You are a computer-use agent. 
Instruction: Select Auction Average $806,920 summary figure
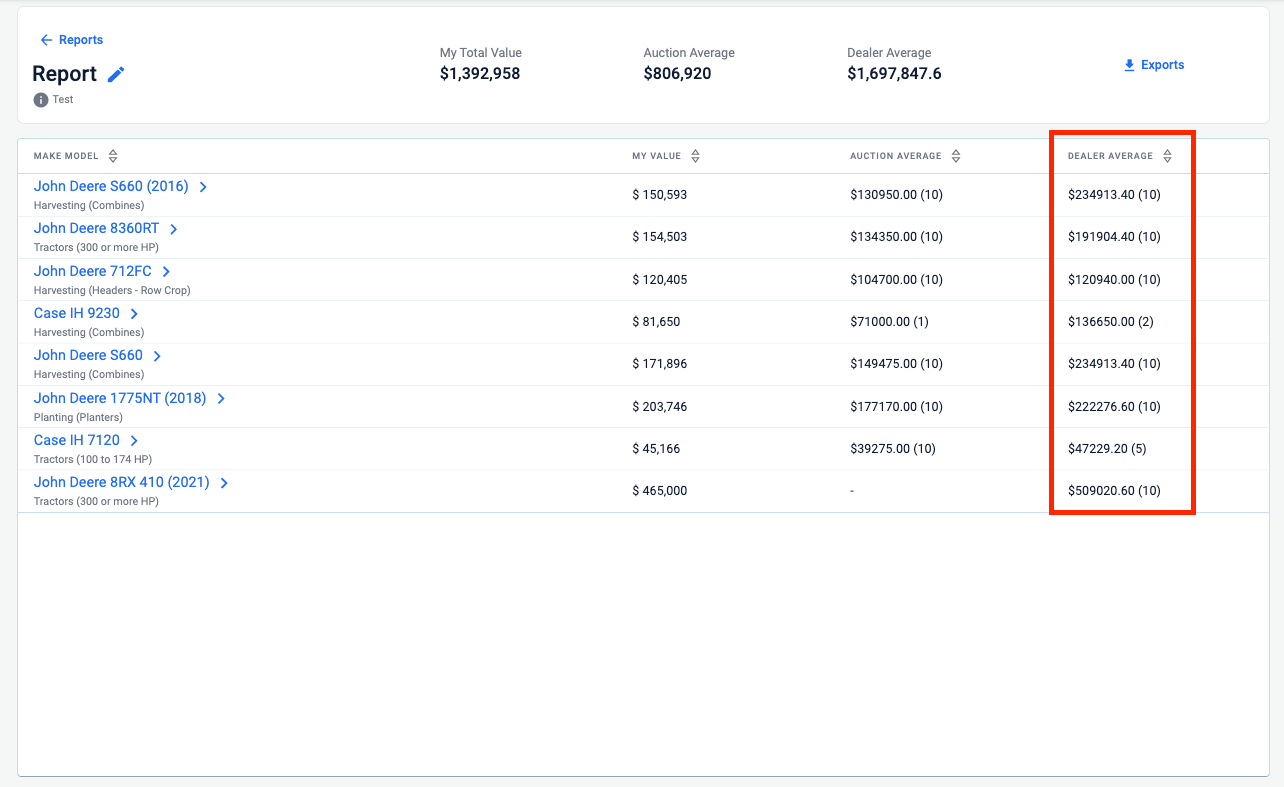pyautogui.click(x=678, y=74)
